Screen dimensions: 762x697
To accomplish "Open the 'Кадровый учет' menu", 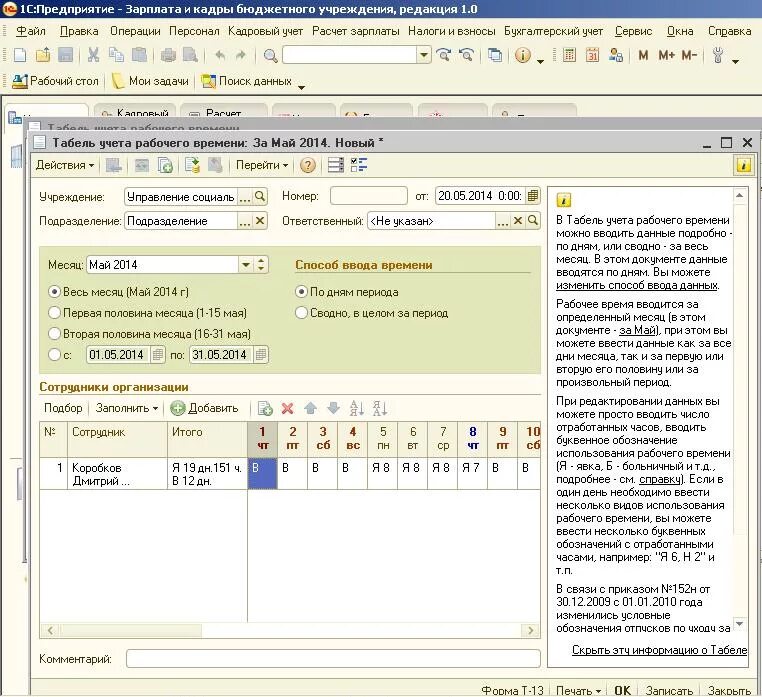I will point(265,31).
